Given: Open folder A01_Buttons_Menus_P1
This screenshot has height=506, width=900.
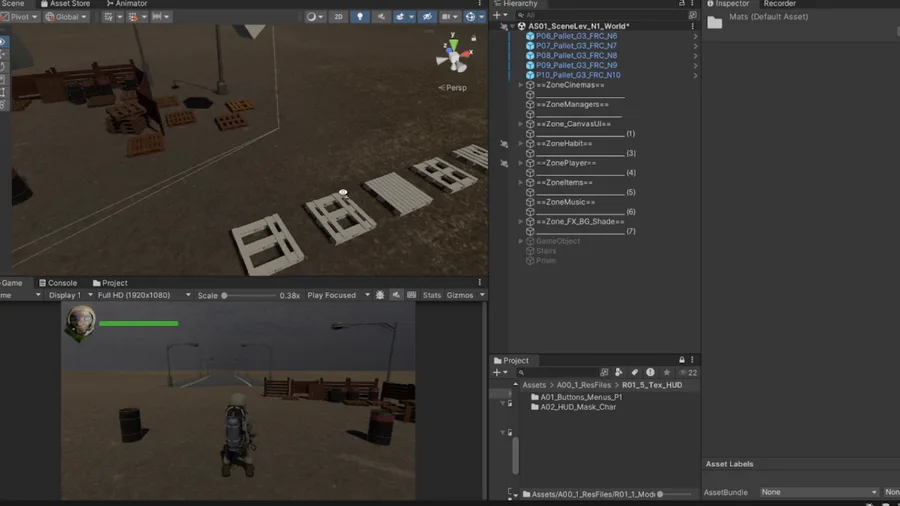Looking at the screenshot, I should [x=581, y=397].
